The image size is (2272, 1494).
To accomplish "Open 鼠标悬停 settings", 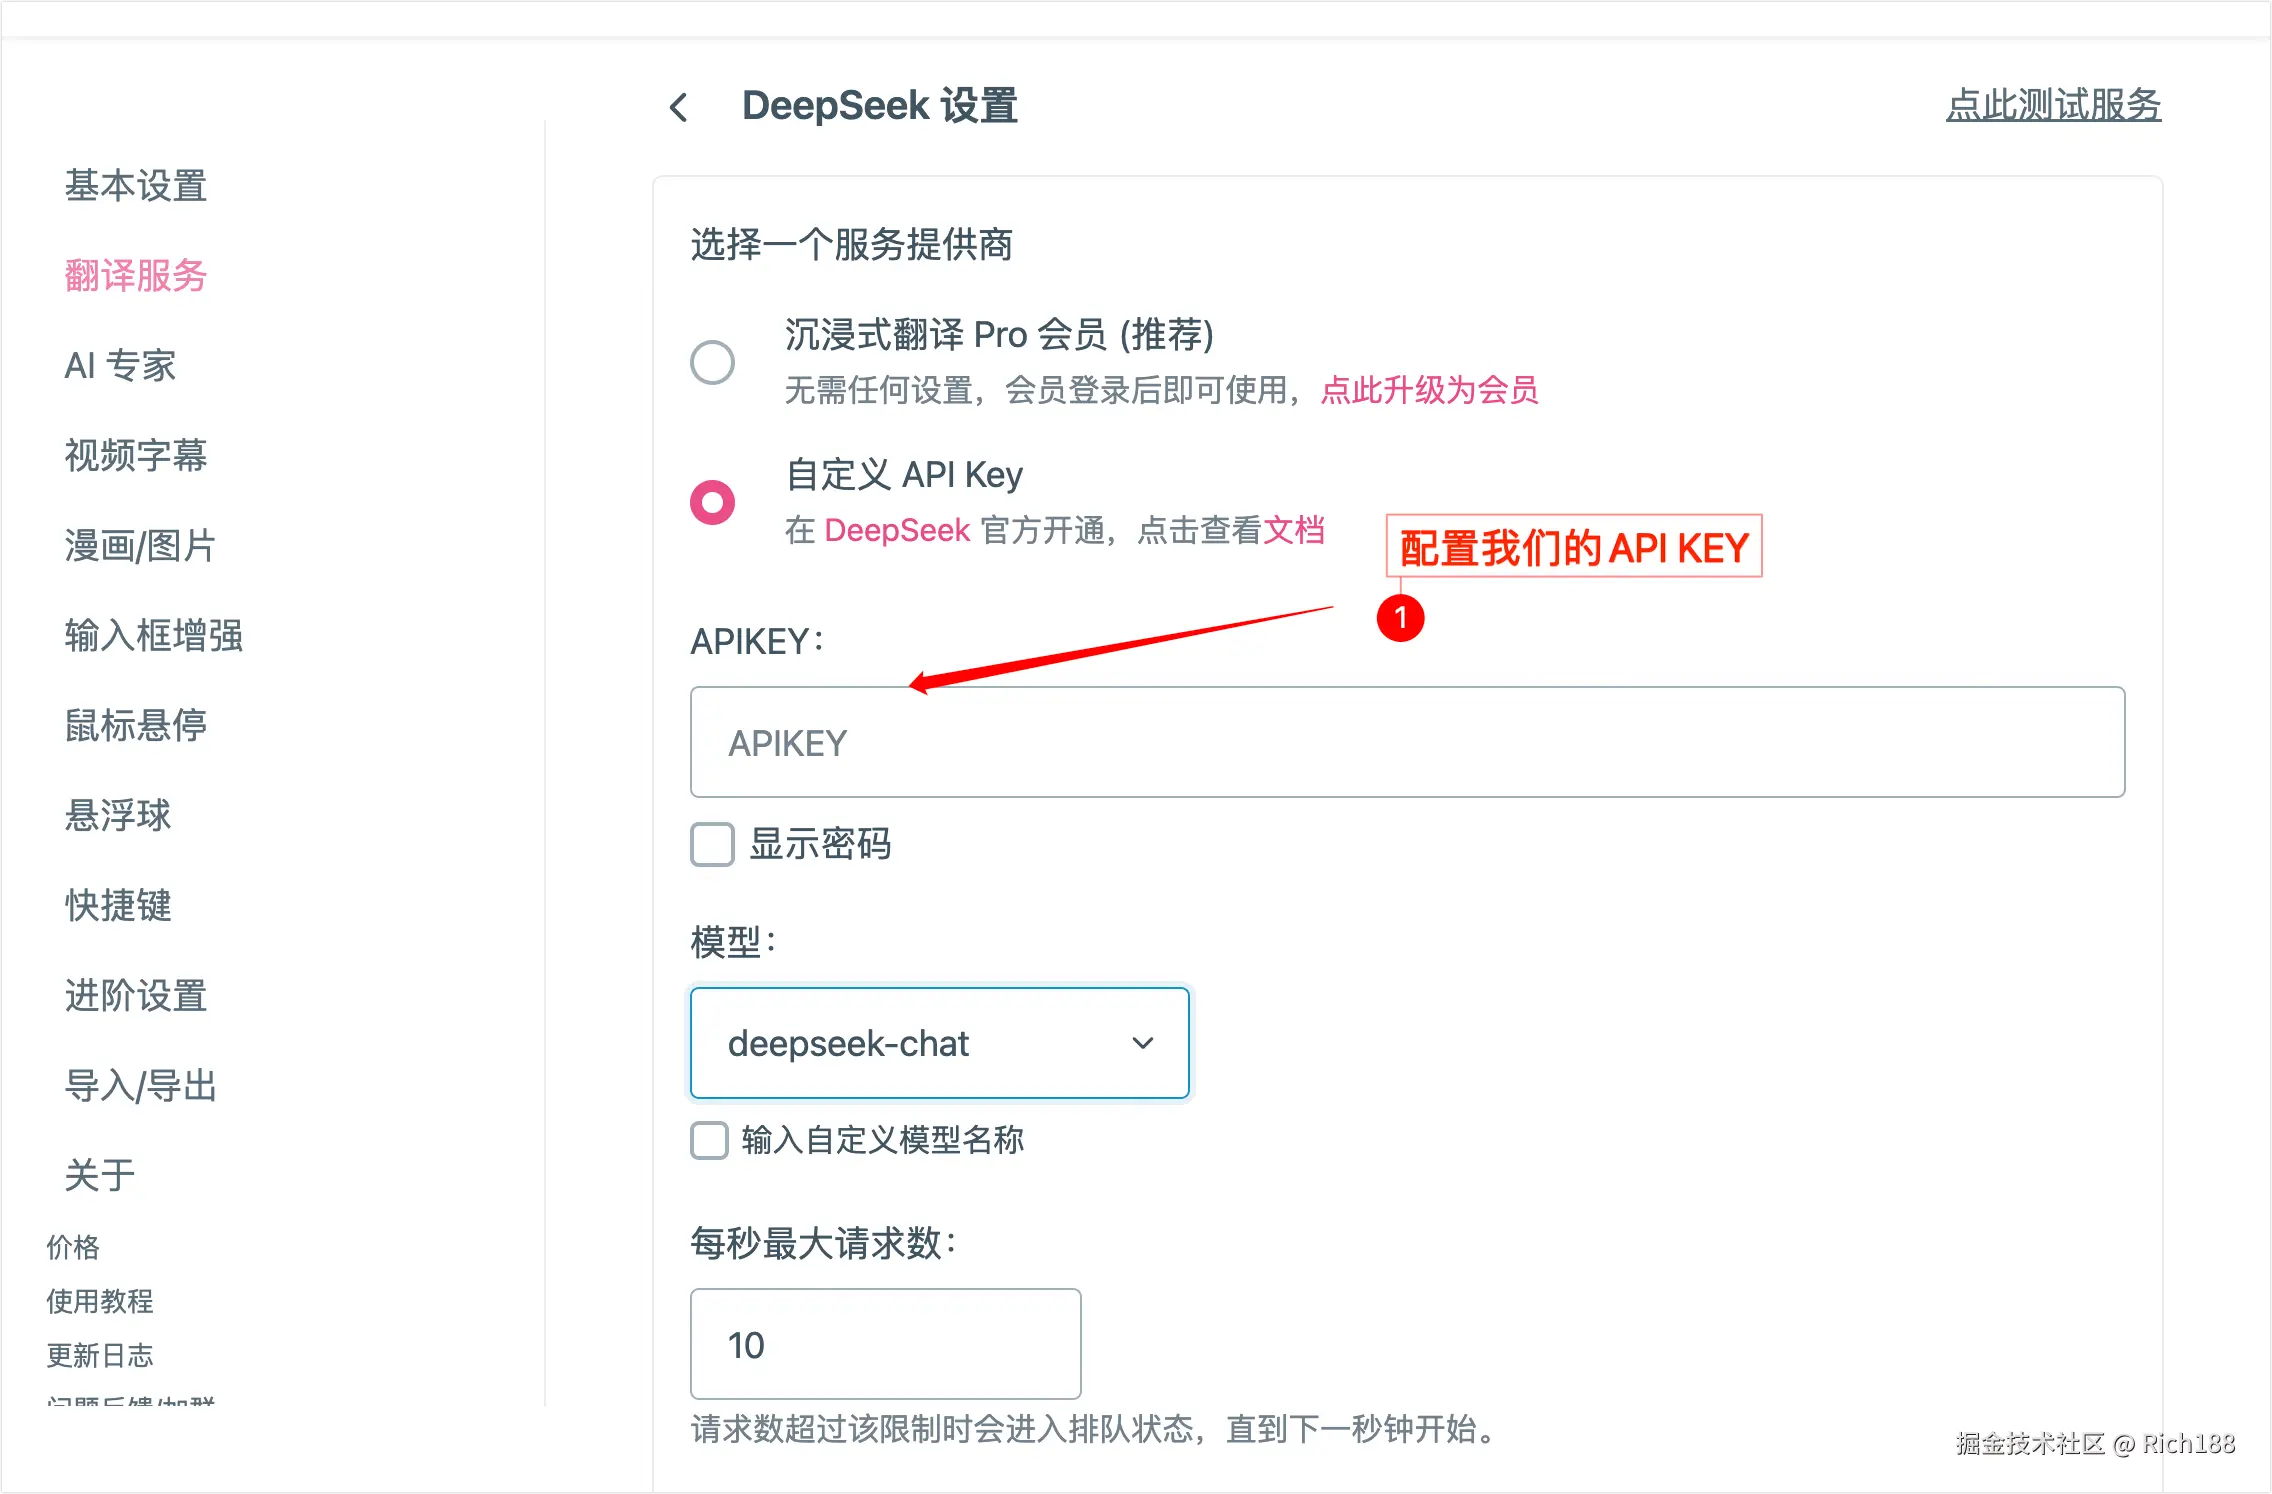I will (135, 726).
